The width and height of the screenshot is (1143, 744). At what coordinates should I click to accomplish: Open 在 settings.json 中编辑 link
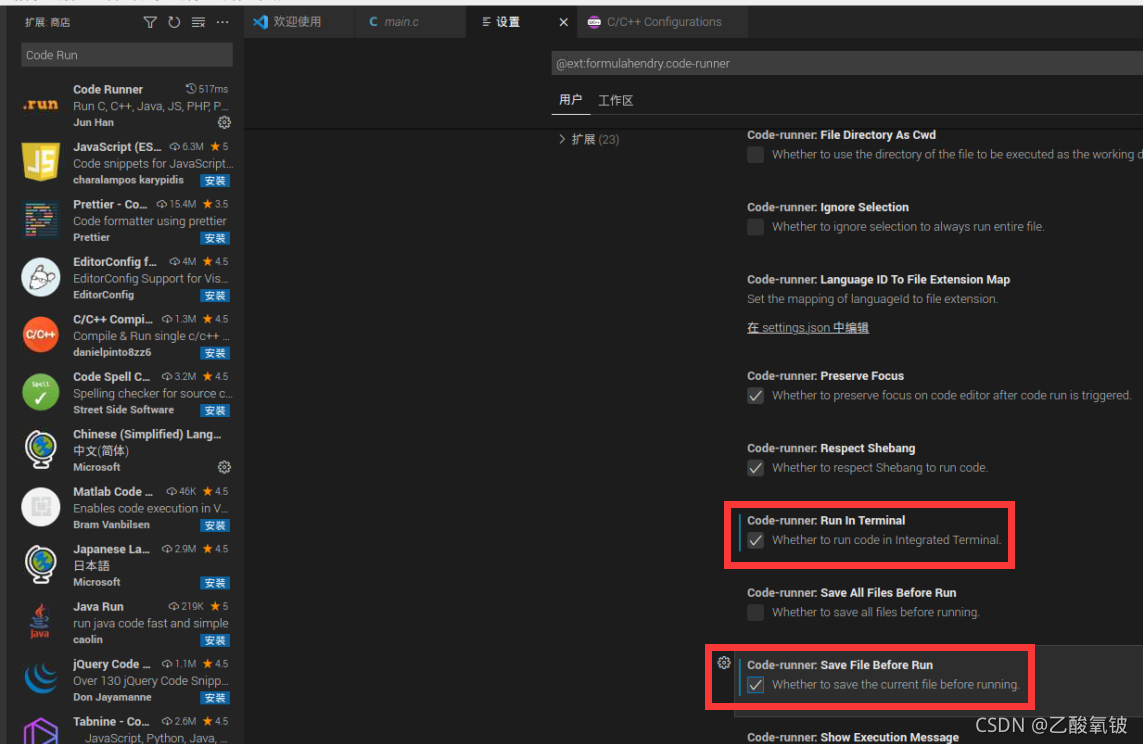click(x=808, y=328)
